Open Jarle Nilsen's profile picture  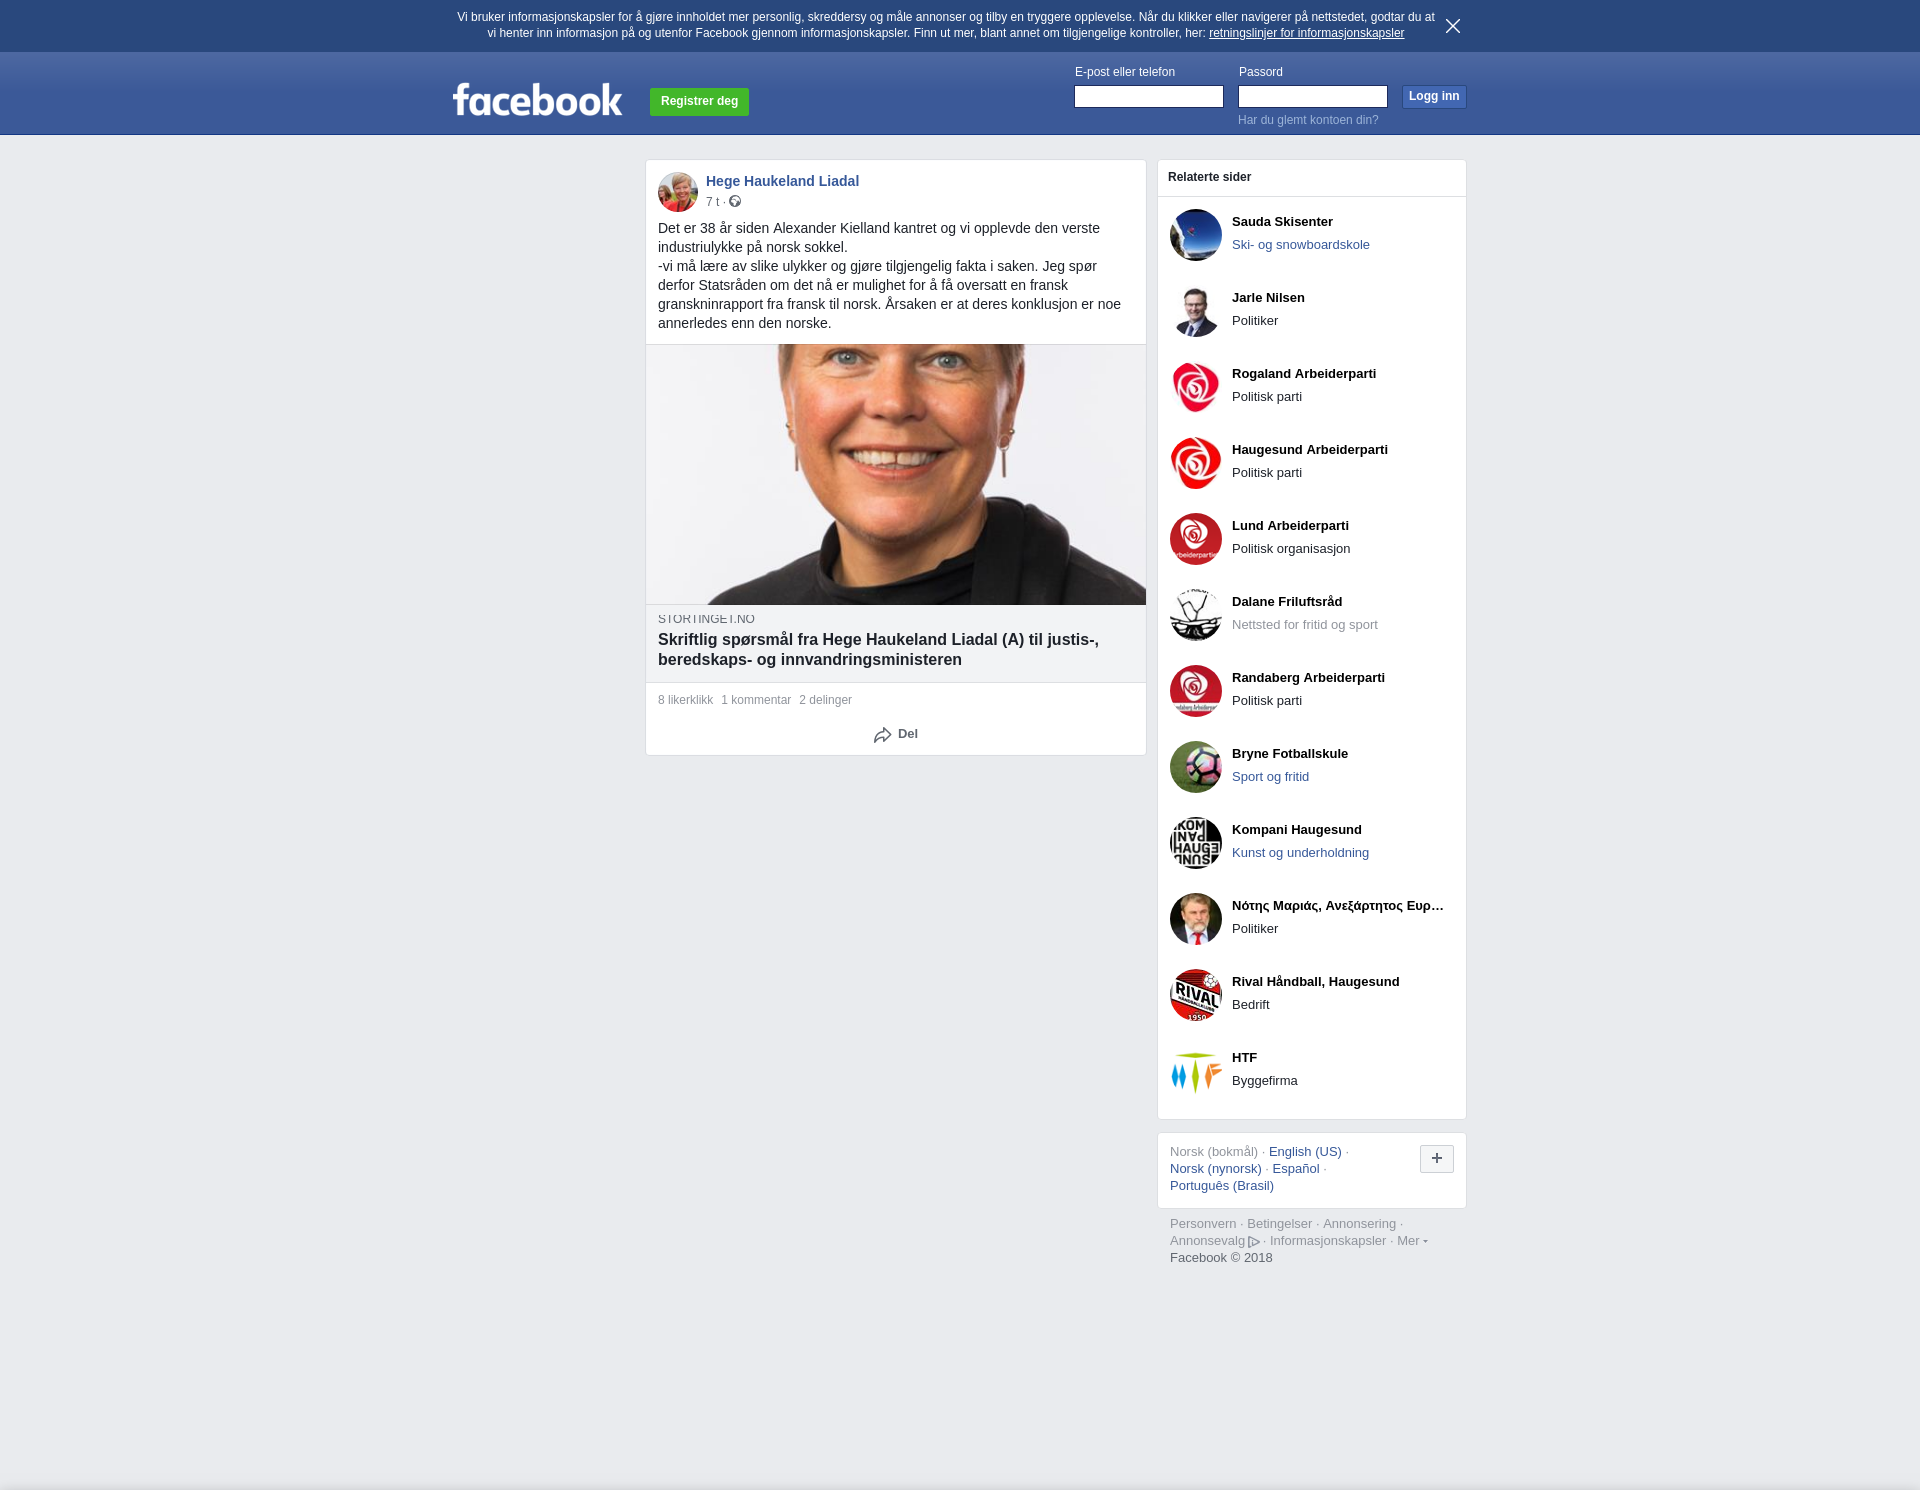click(x=1196, y=311)
